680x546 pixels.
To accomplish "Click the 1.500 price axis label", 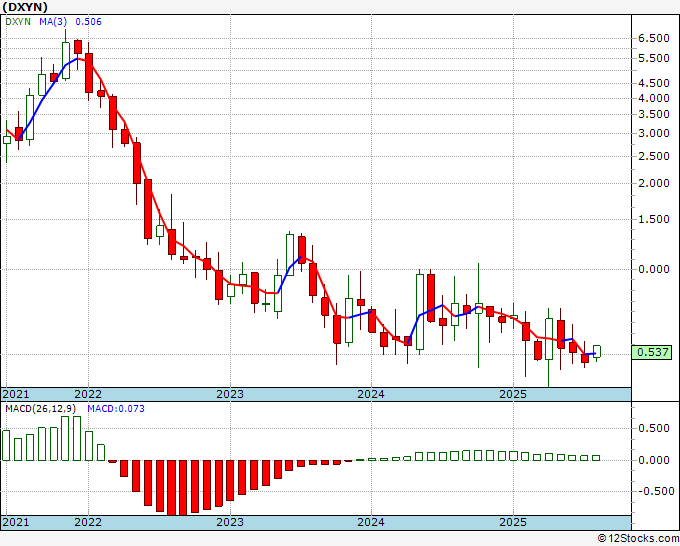I will [x=654, y=219].
